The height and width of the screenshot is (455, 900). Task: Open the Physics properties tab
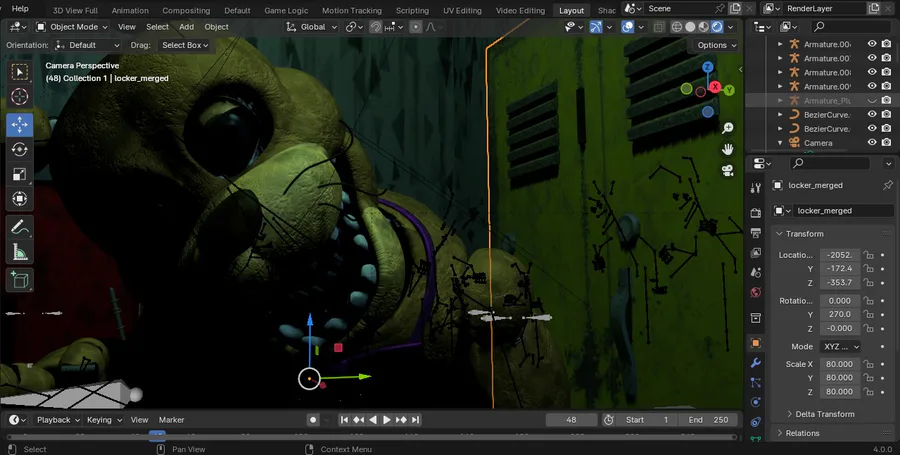[x=755, y=402]
